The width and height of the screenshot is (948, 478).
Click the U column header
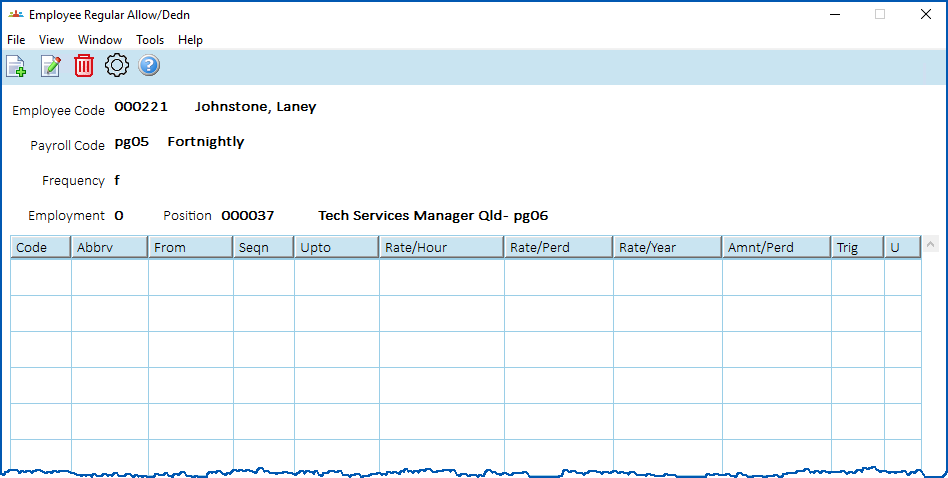(903, 247)
